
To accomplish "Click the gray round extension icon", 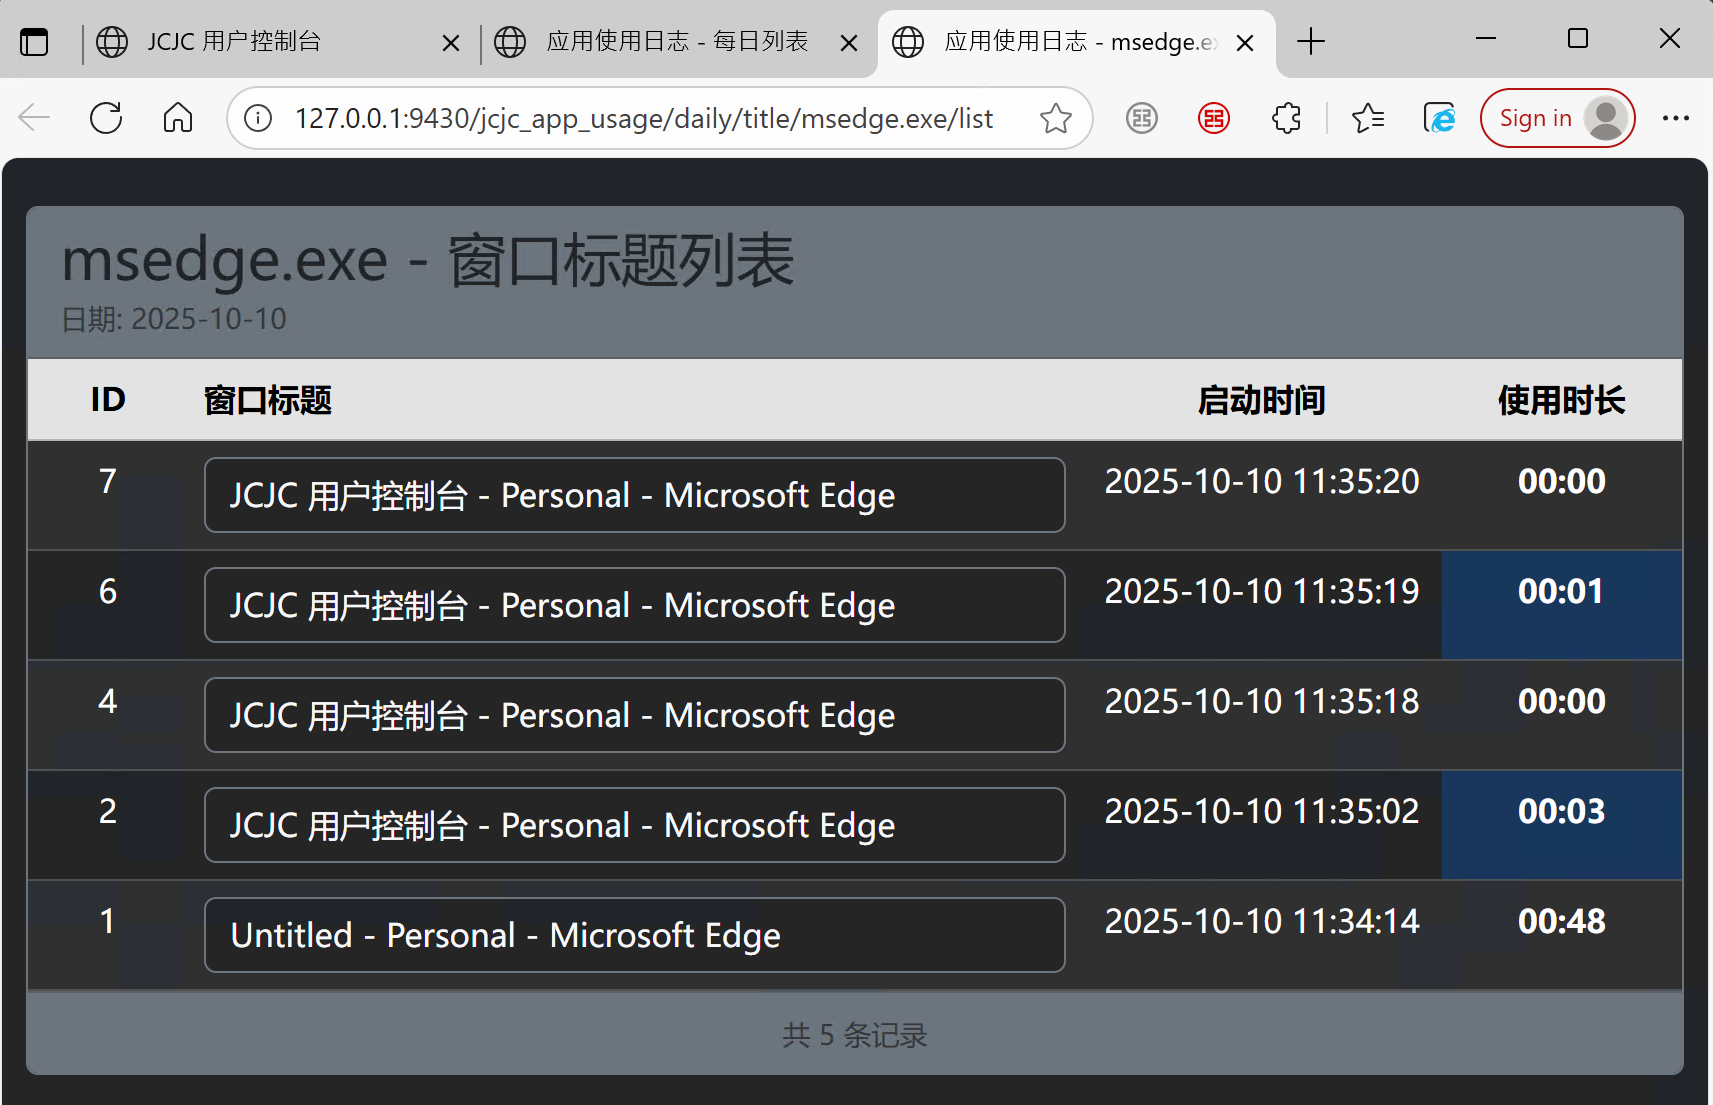I will [x=1141, y=119].
